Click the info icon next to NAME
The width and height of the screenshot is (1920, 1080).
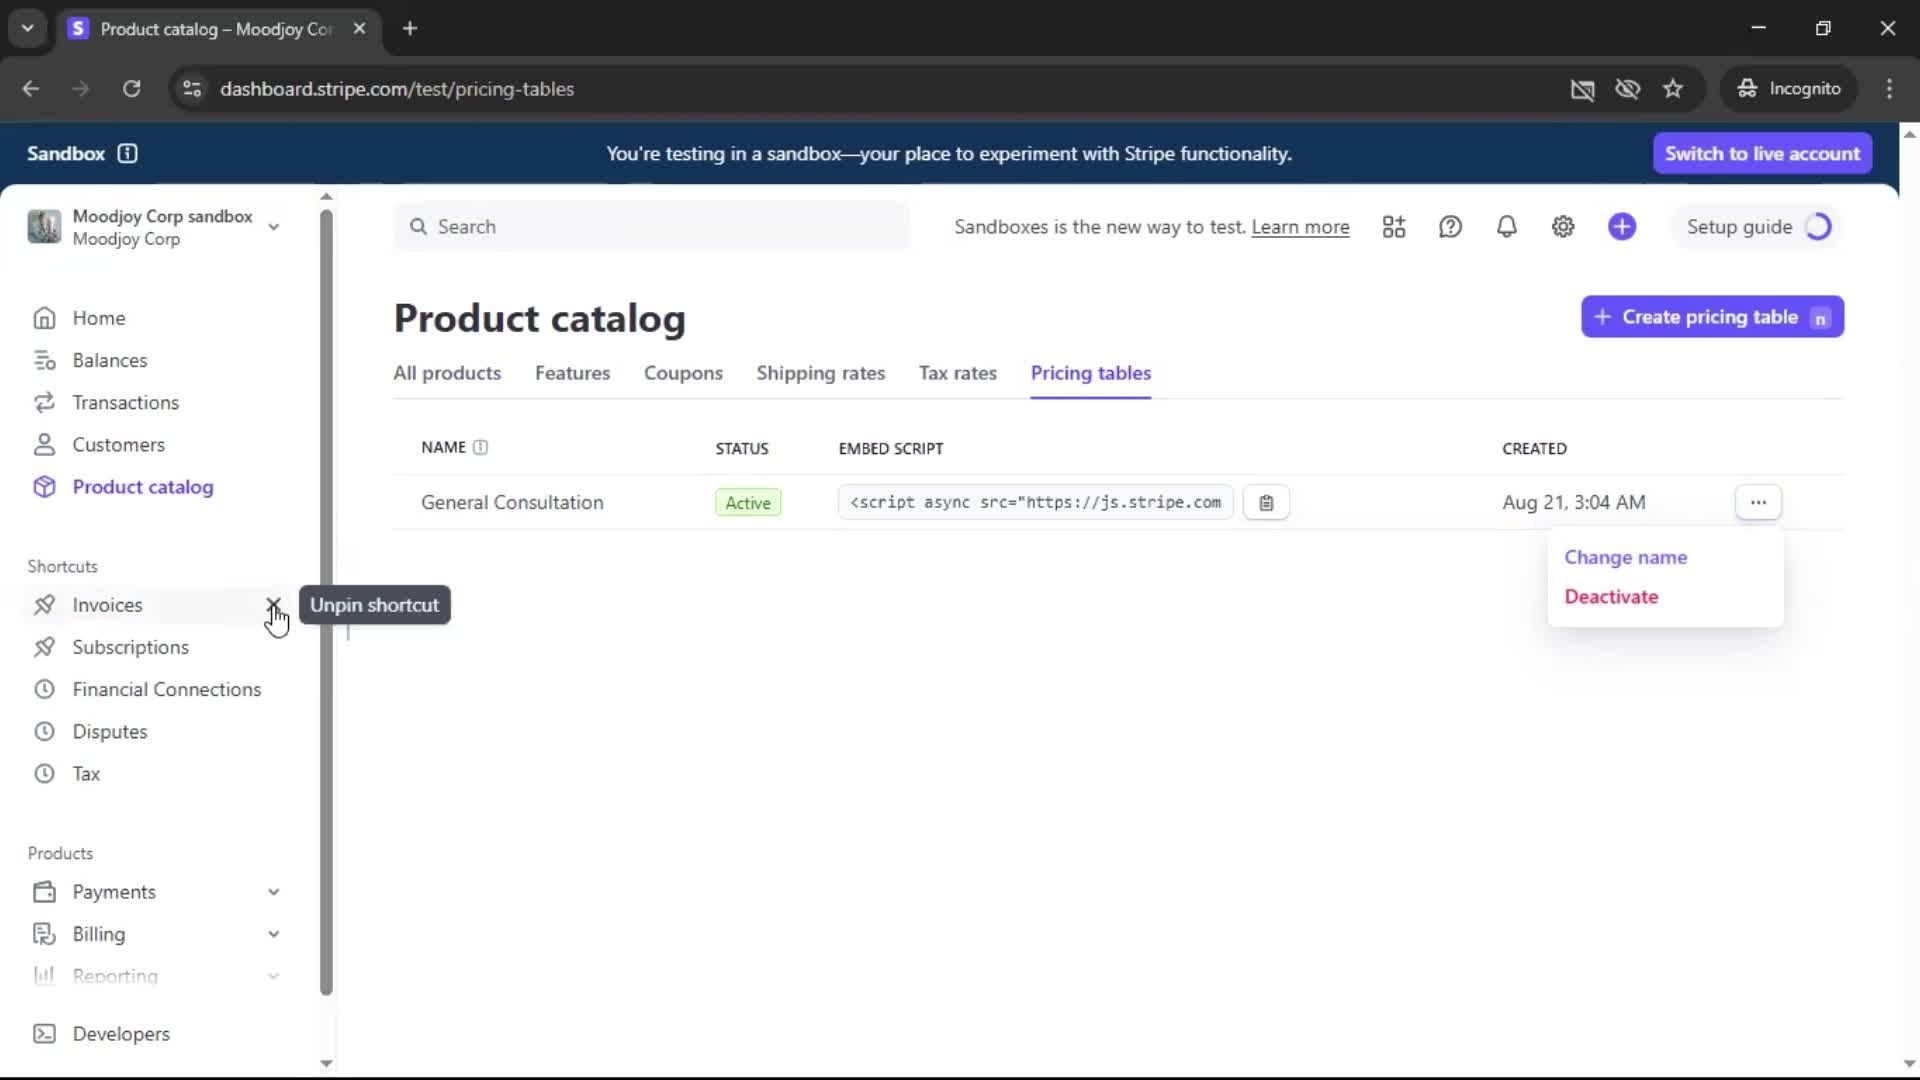tap(480, 448)
